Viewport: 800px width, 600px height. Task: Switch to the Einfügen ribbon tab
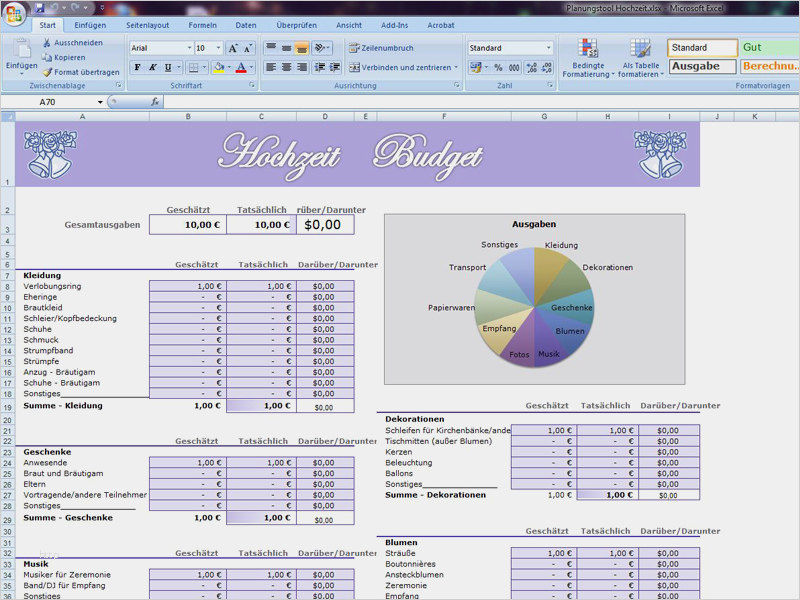pyautogui.click(x=90, y=25)
